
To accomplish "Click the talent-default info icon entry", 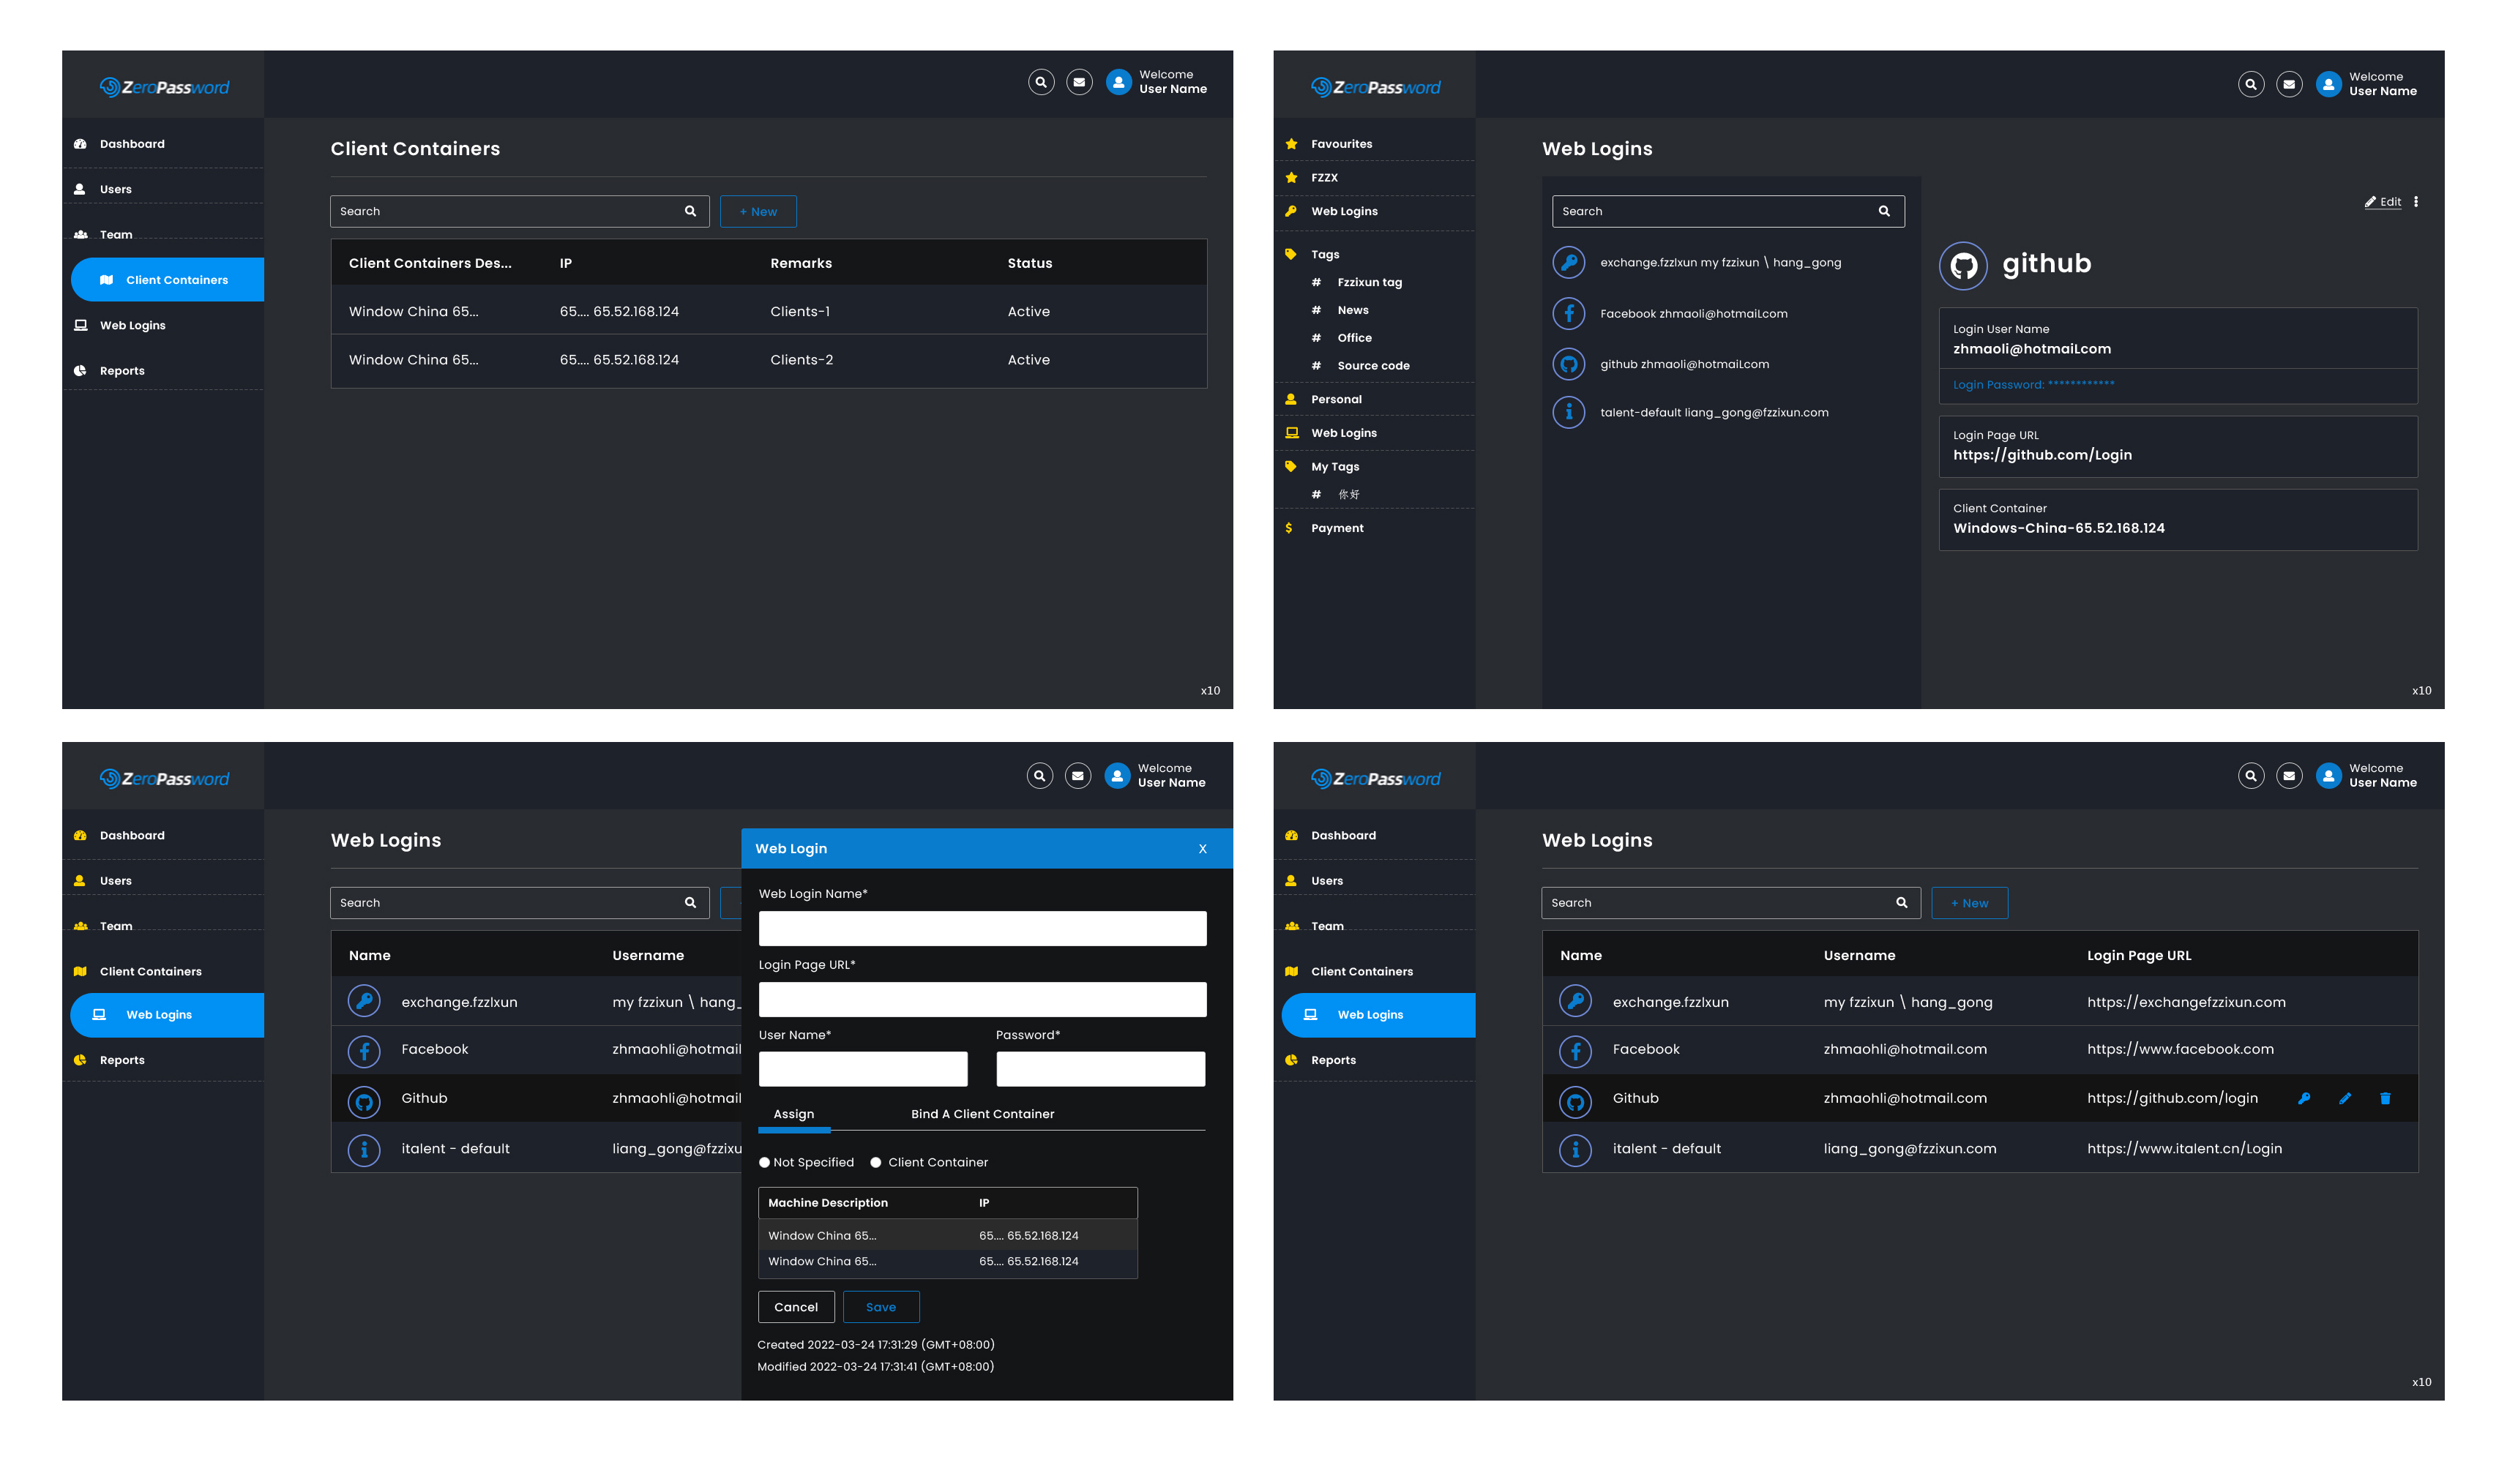I will pyautogui.click(x=1569, y=412).
